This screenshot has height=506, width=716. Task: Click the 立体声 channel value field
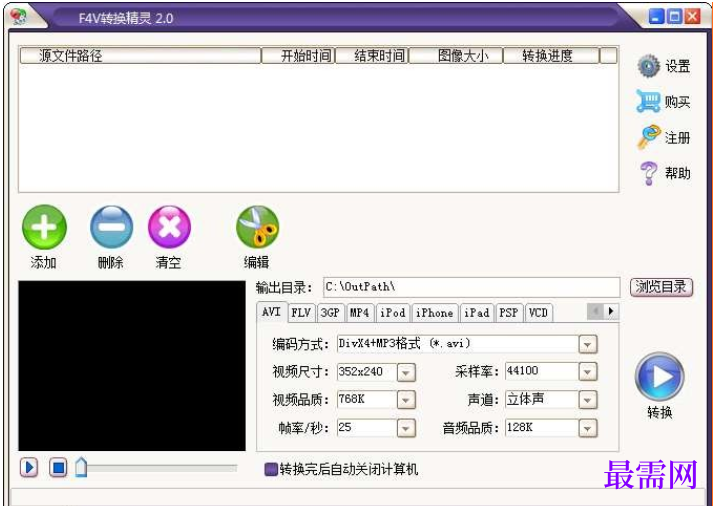click(542, 401)
